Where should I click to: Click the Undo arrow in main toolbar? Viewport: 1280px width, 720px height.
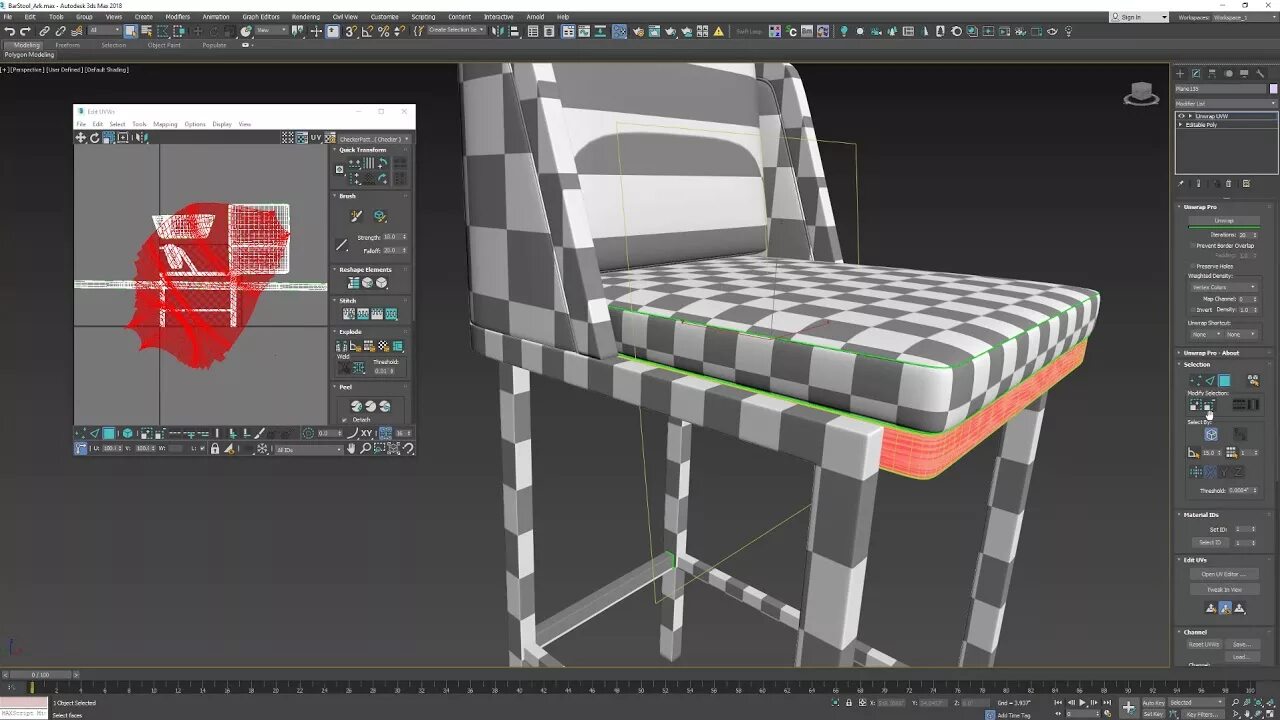[x=9, y=31]
